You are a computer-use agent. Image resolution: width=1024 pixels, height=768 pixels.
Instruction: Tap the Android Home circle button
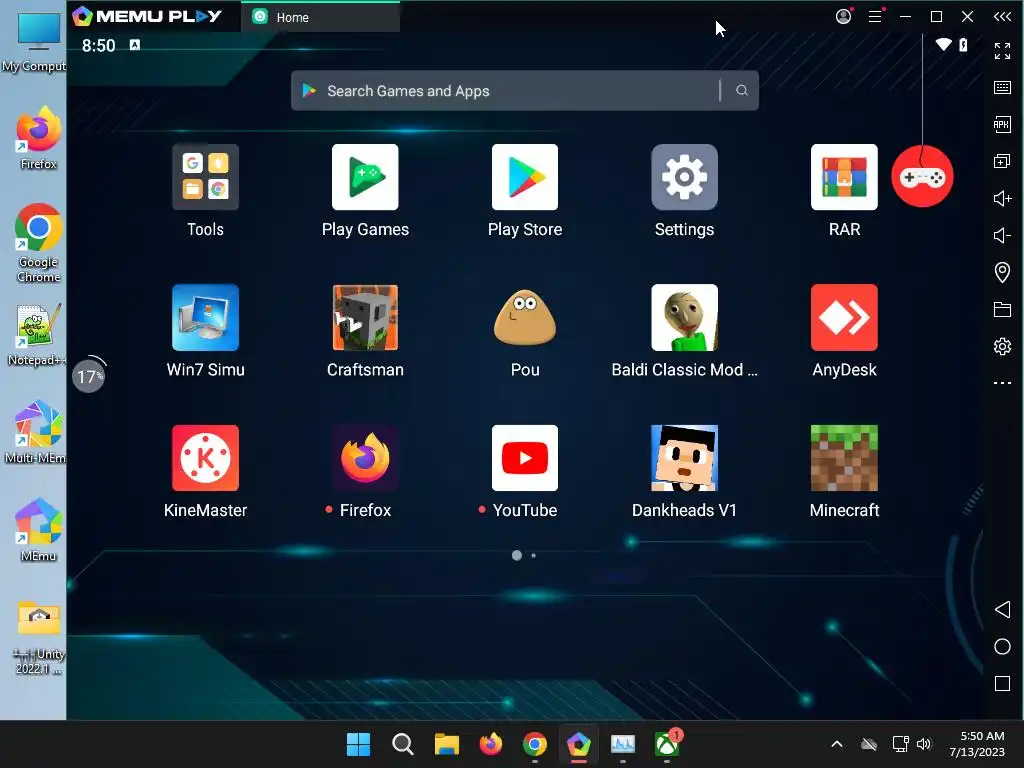click(x=1002, y=647)
